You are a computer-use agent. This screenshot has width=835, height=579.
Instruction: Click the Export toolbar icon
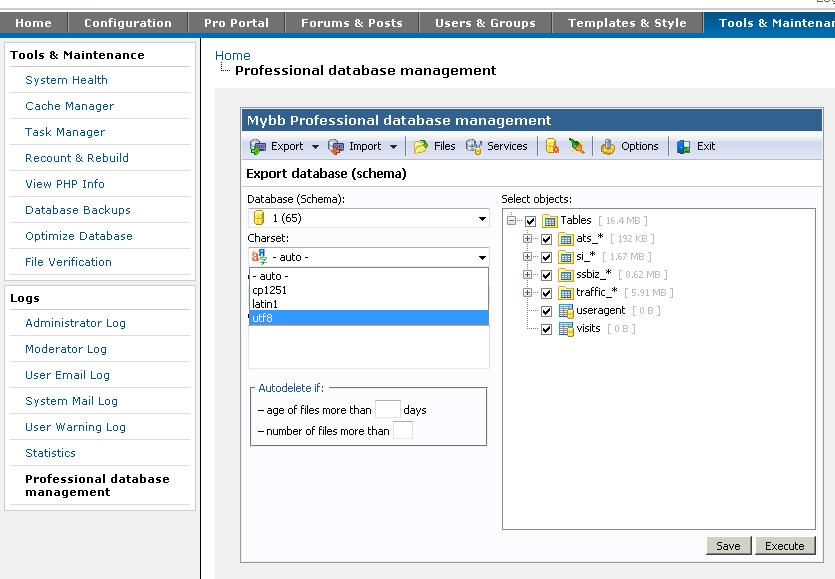click(258, 146)
